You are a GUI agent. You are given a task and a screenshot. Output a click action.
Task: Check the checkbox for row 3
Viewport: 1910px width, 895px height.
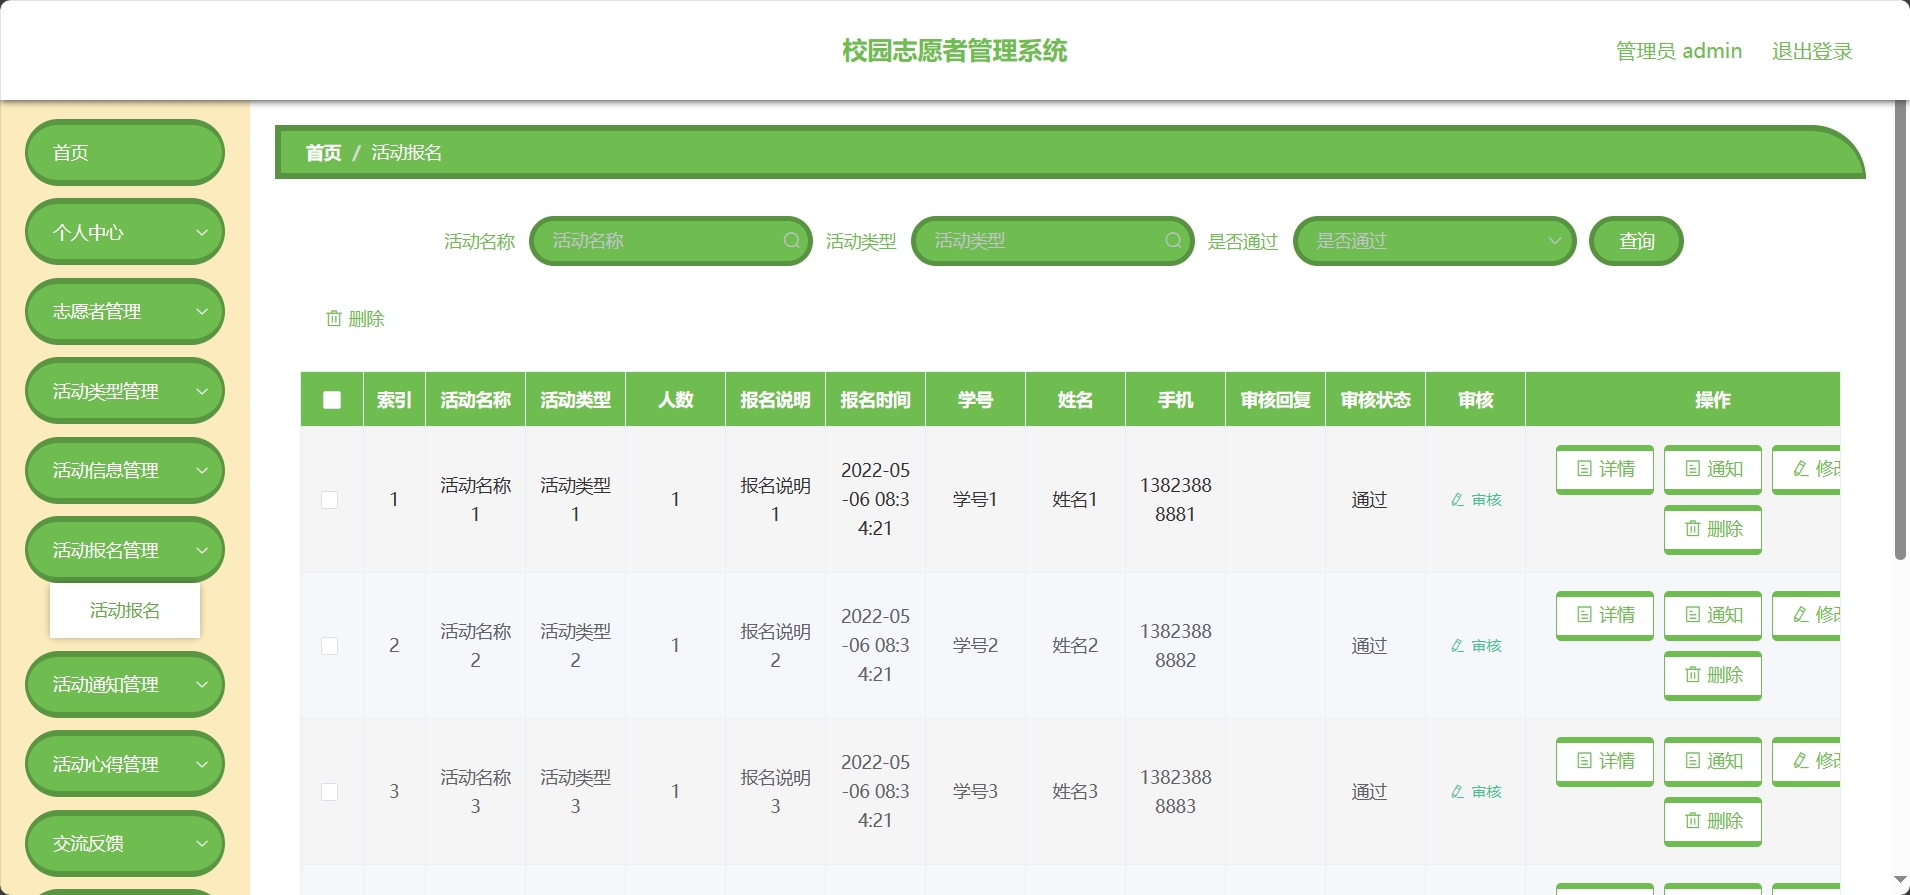tap(329, 792)
